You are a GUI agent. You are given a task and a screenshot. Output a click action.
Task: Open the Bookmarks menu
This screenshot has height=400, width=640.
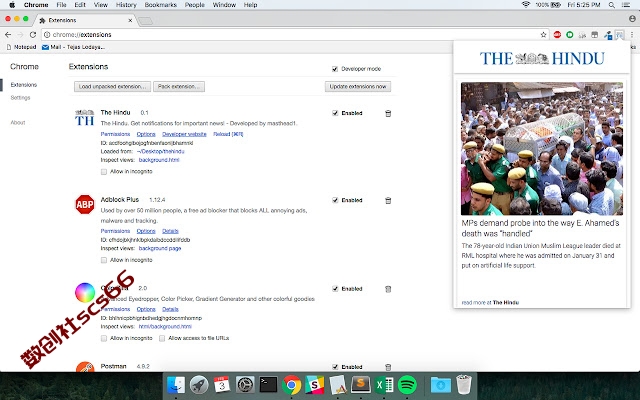pyautogui.click(x=161, y=5)
